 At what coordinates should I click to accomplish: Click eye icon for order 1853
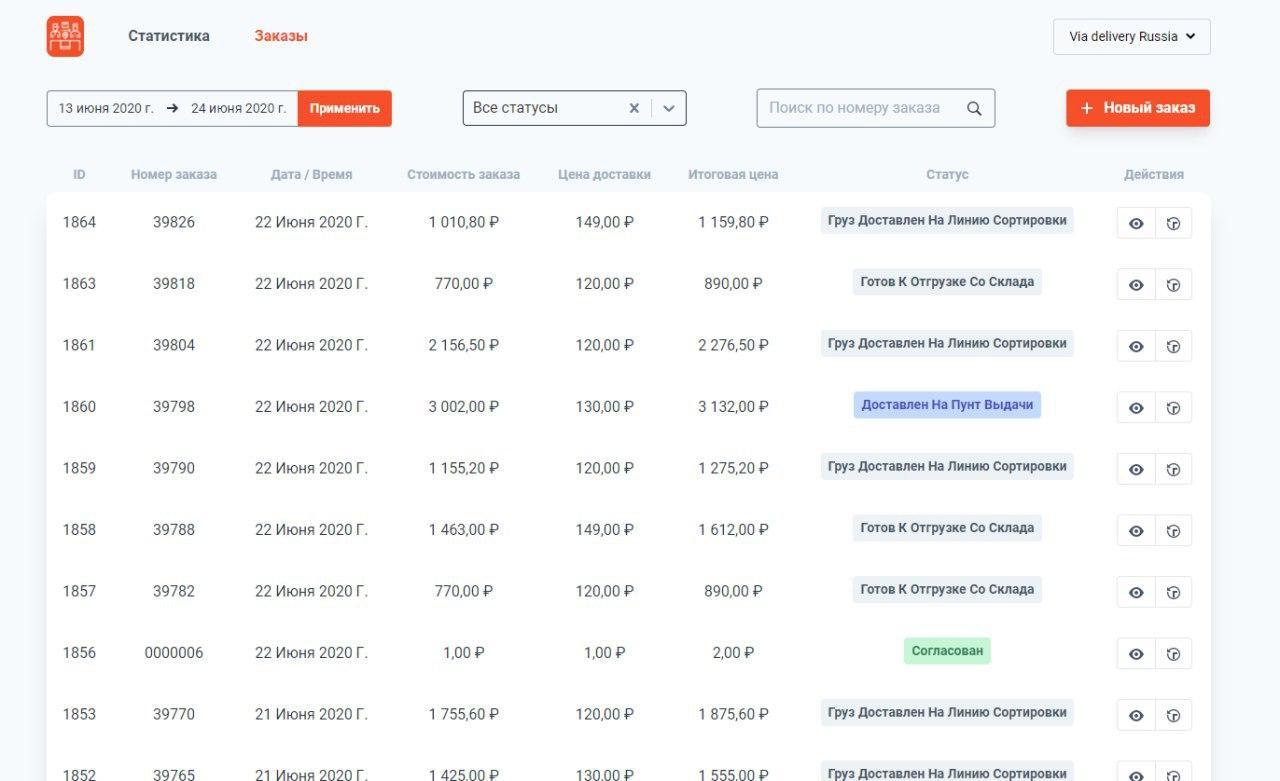tap(1136, 715)
